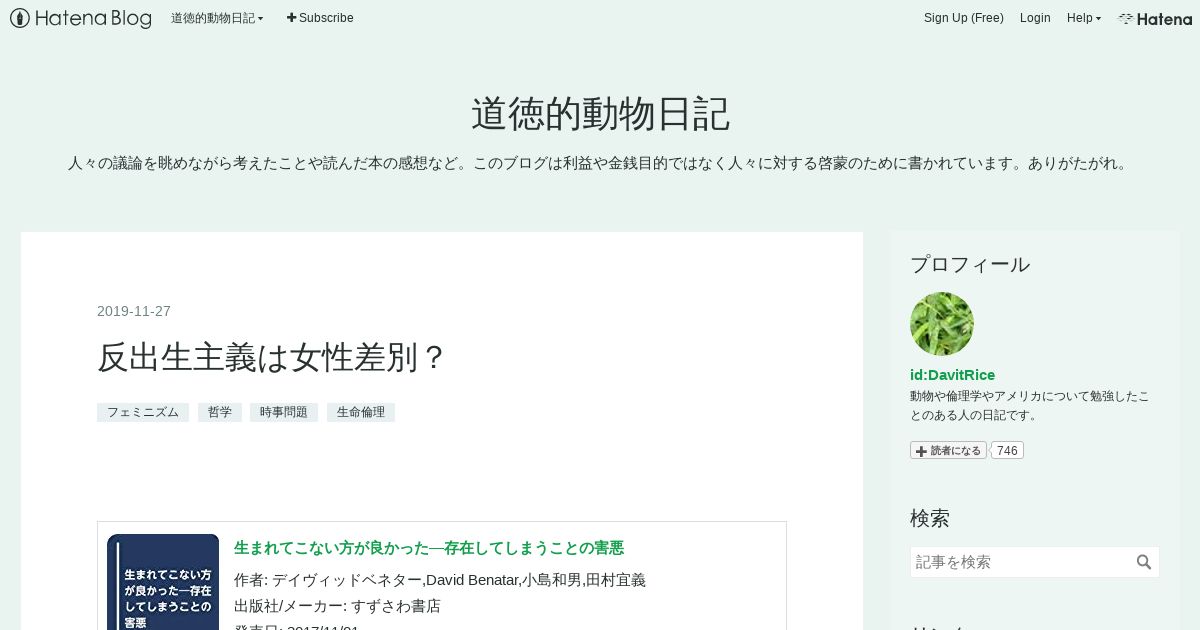Select the フェミニズム category tag
1200x630 pixels.
pos(143,412)
